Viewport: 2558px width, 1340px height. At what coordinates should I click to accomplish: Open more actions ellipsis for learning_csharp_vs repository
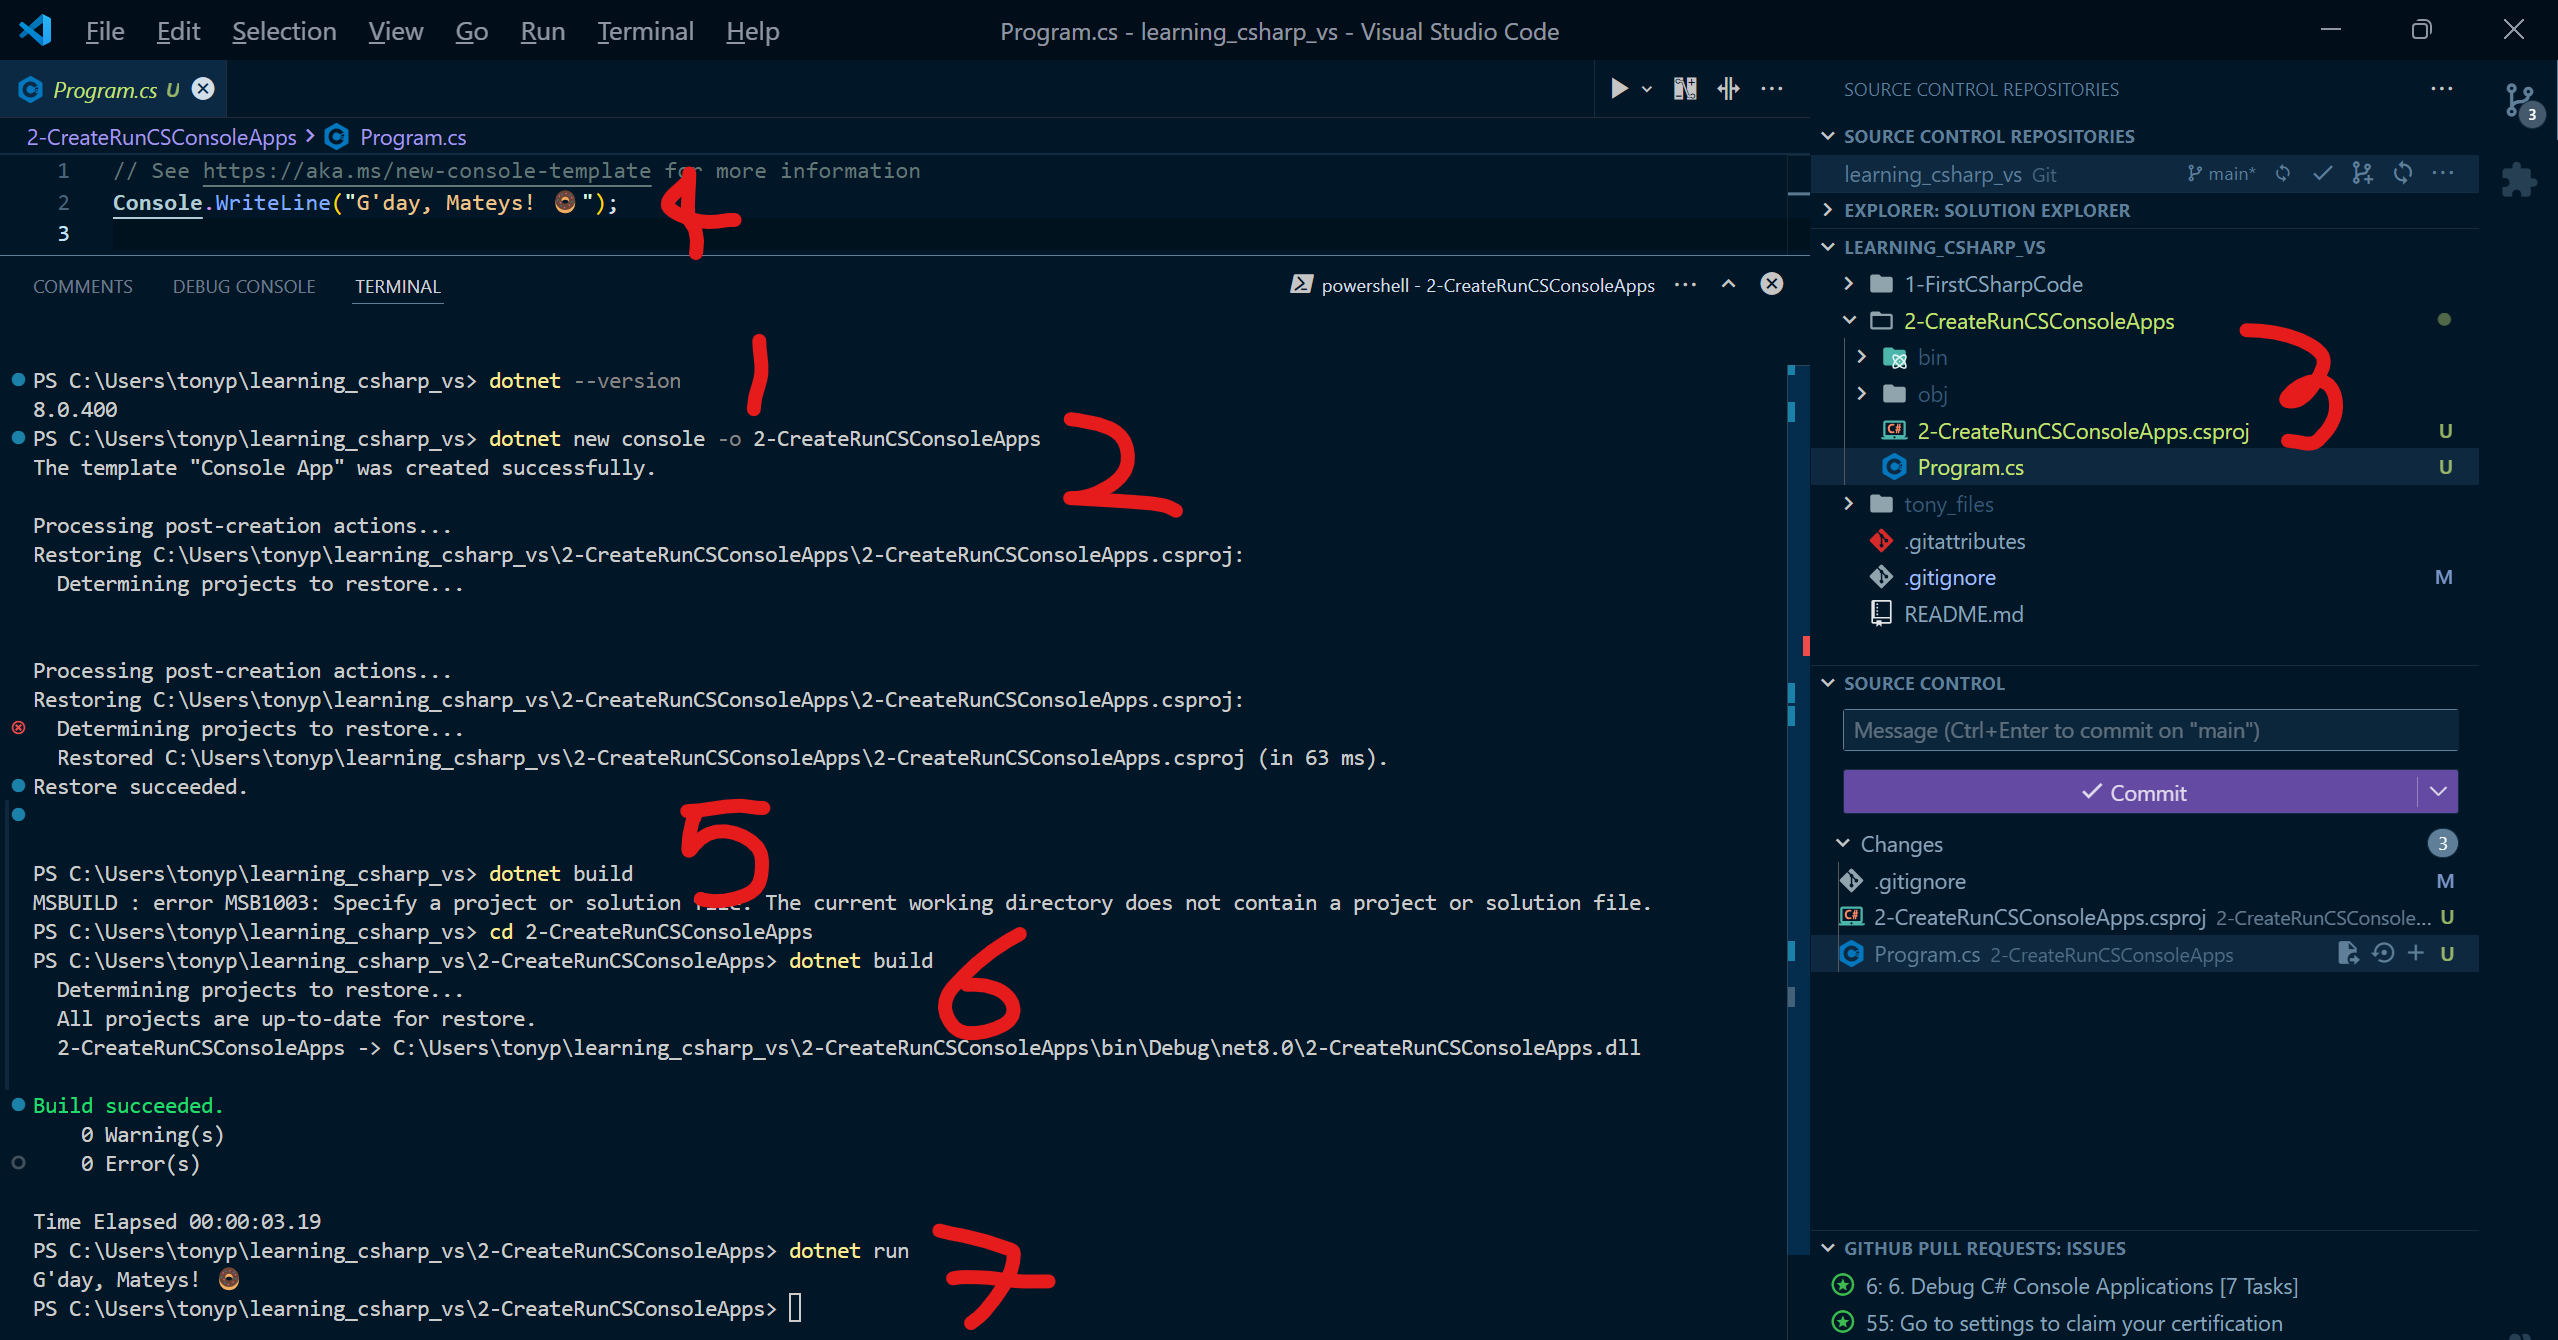[x=2443, y=174]
